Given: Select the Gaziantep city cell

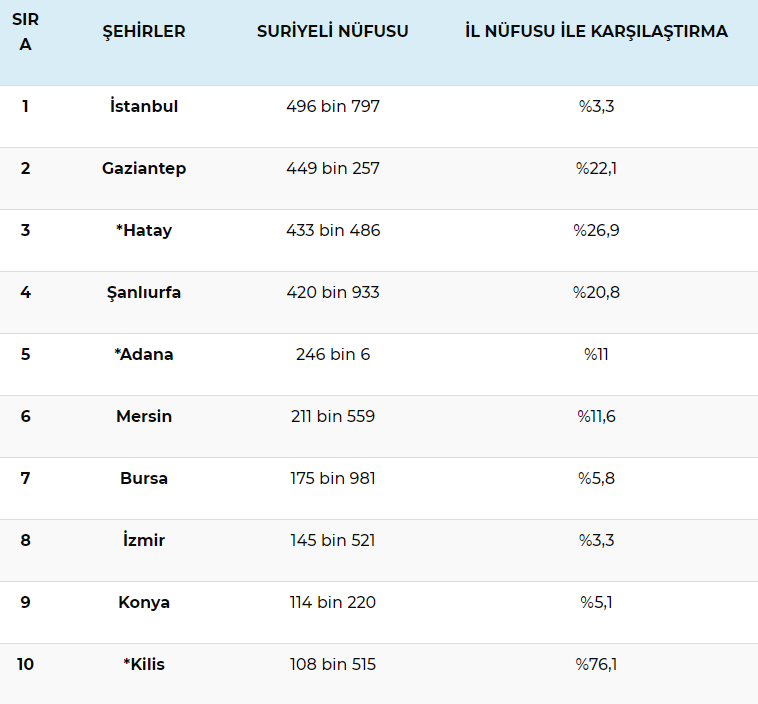Looking at the screenshot, I should 144,168.
